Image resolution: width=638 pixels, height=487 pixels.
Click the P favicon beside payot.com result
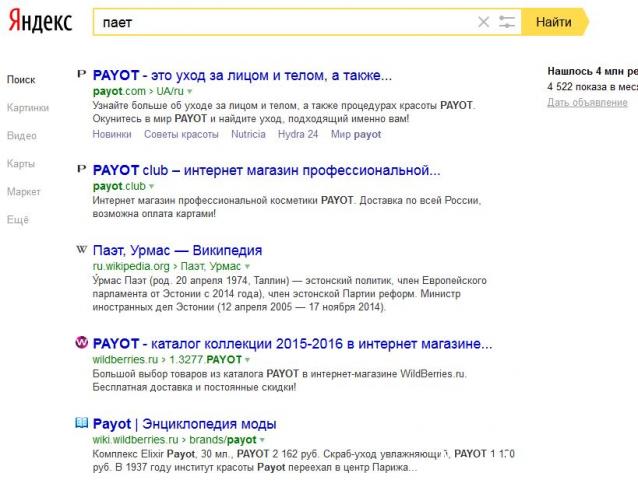(x=81, y=76)
